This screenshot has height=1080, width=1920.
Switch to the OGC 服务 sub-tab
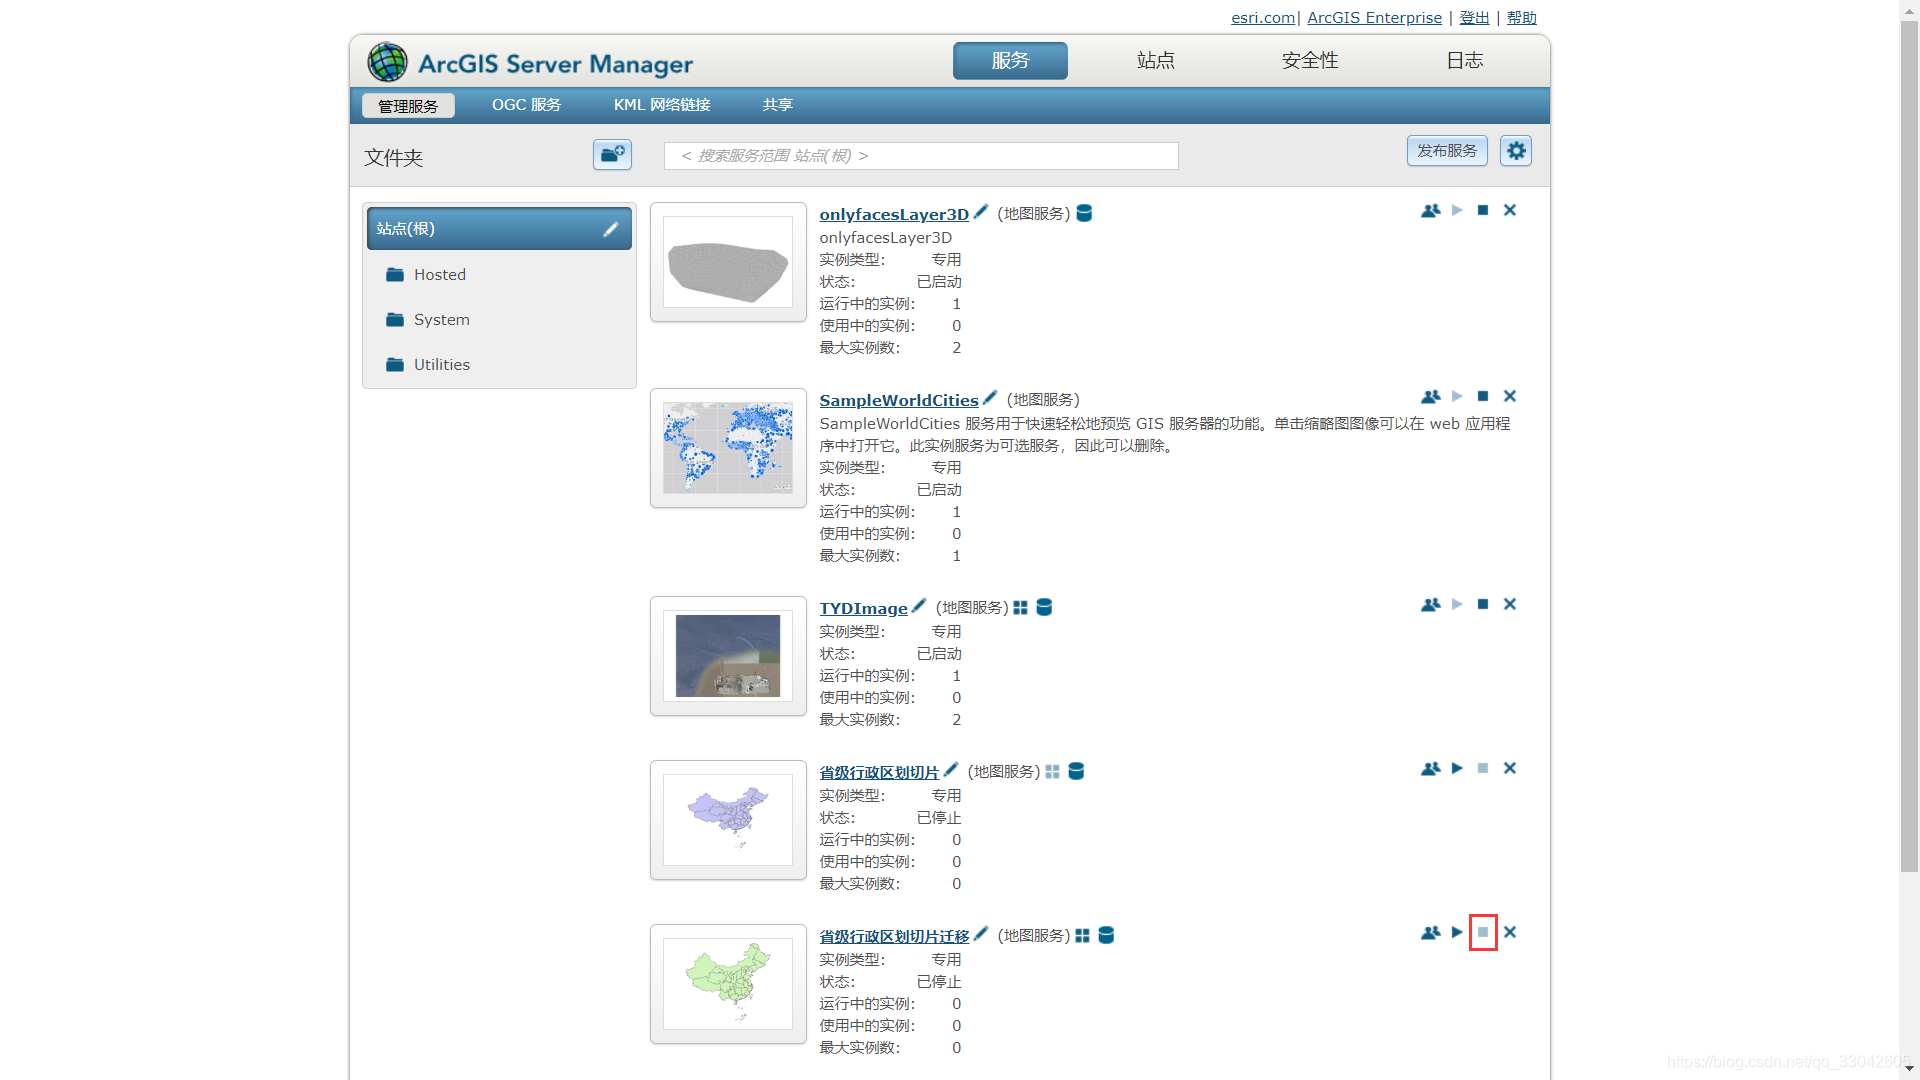point(526,105)
